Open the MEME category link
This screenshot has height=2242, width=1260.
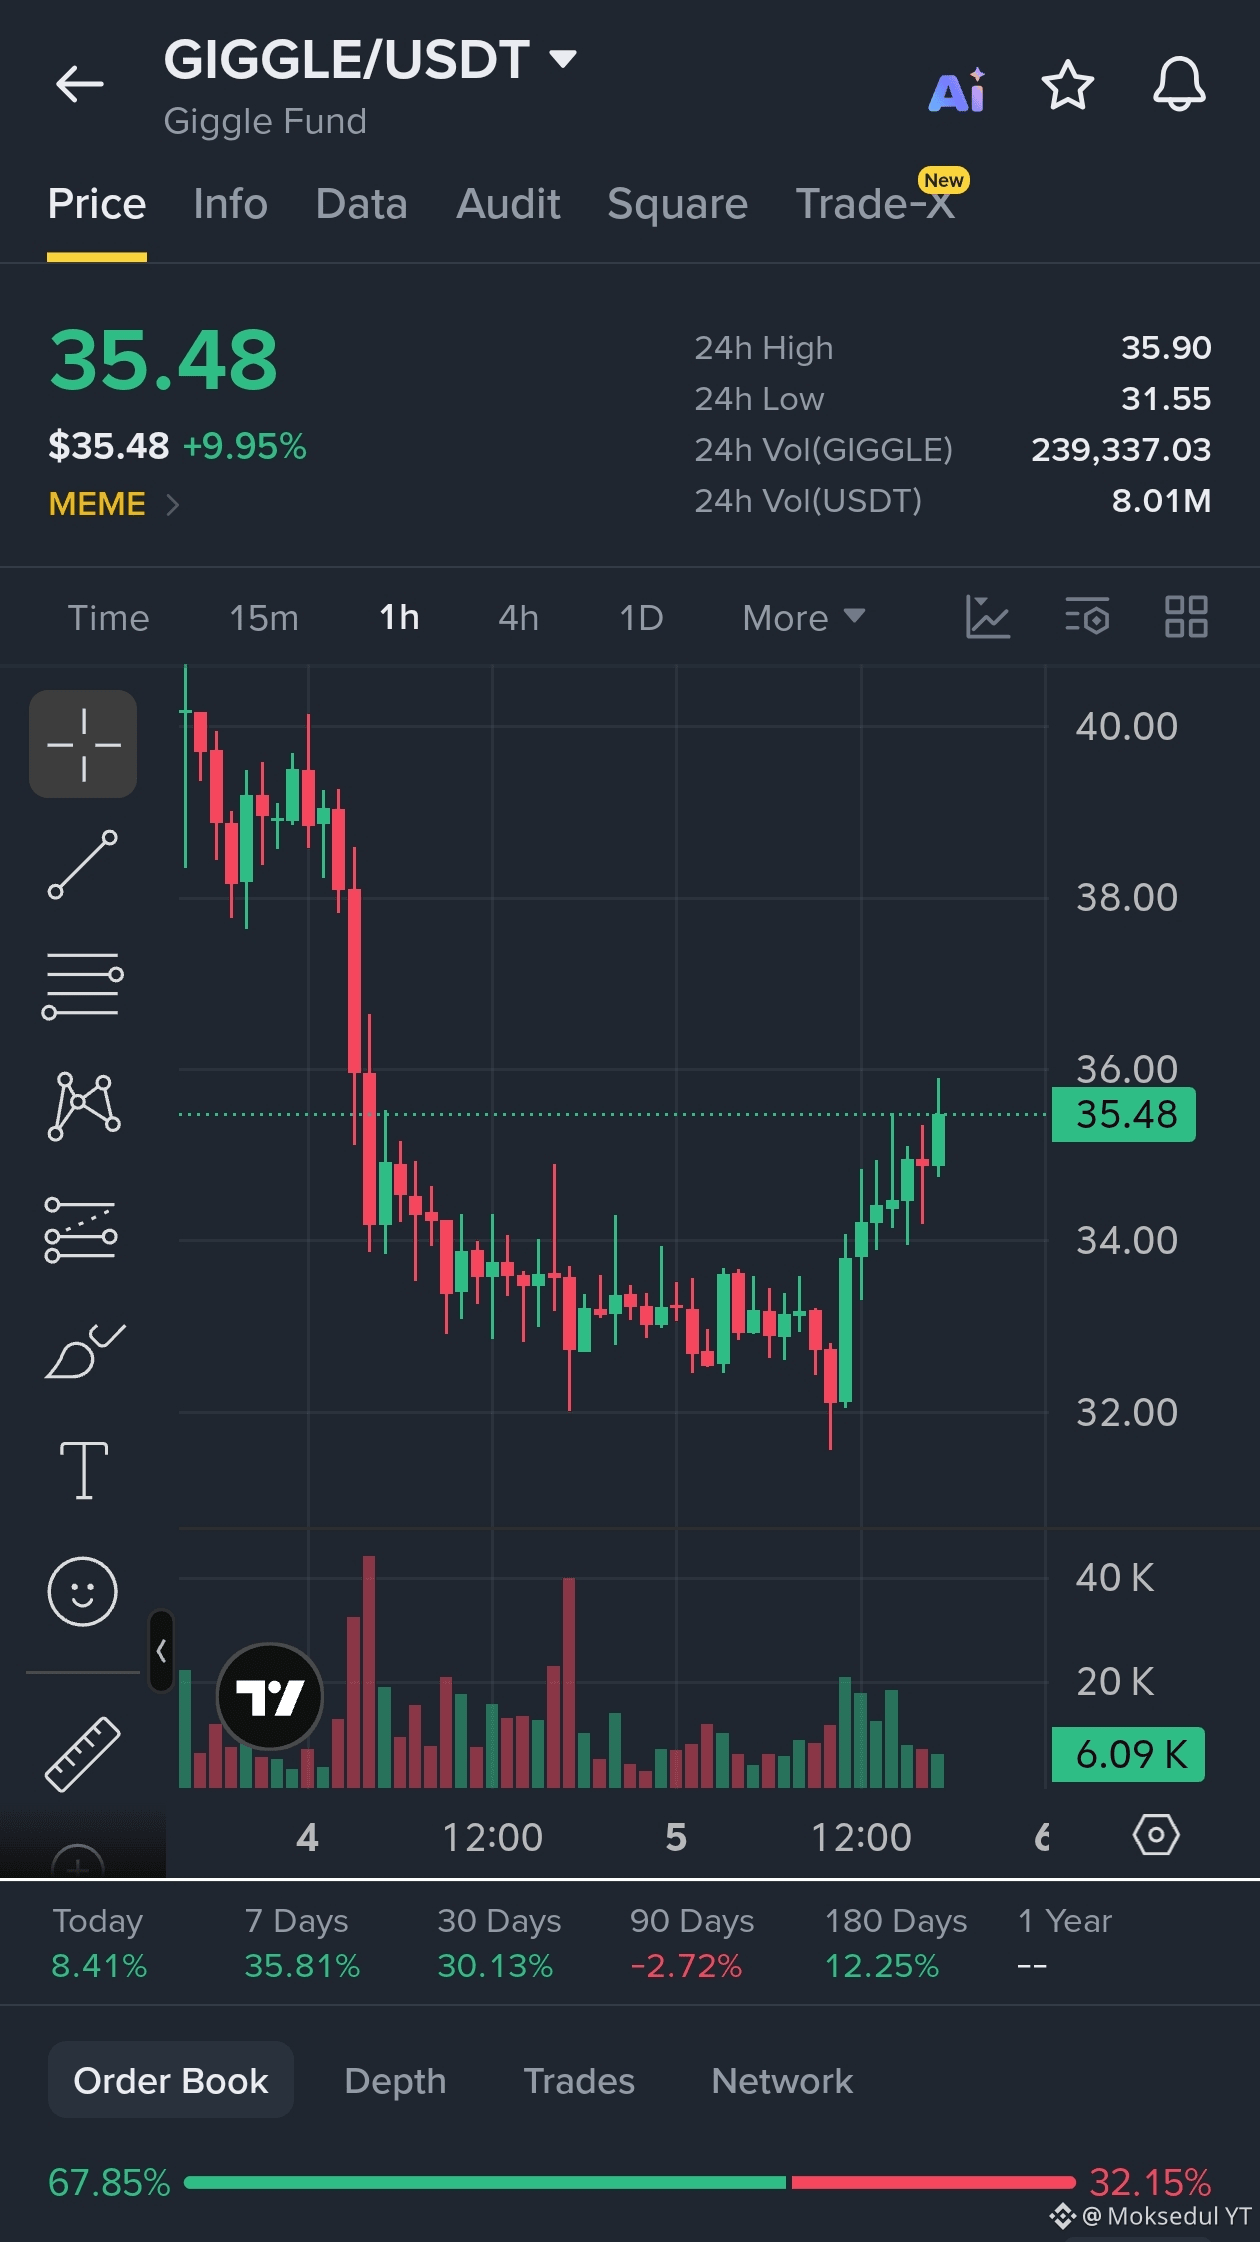pos(113,504)
